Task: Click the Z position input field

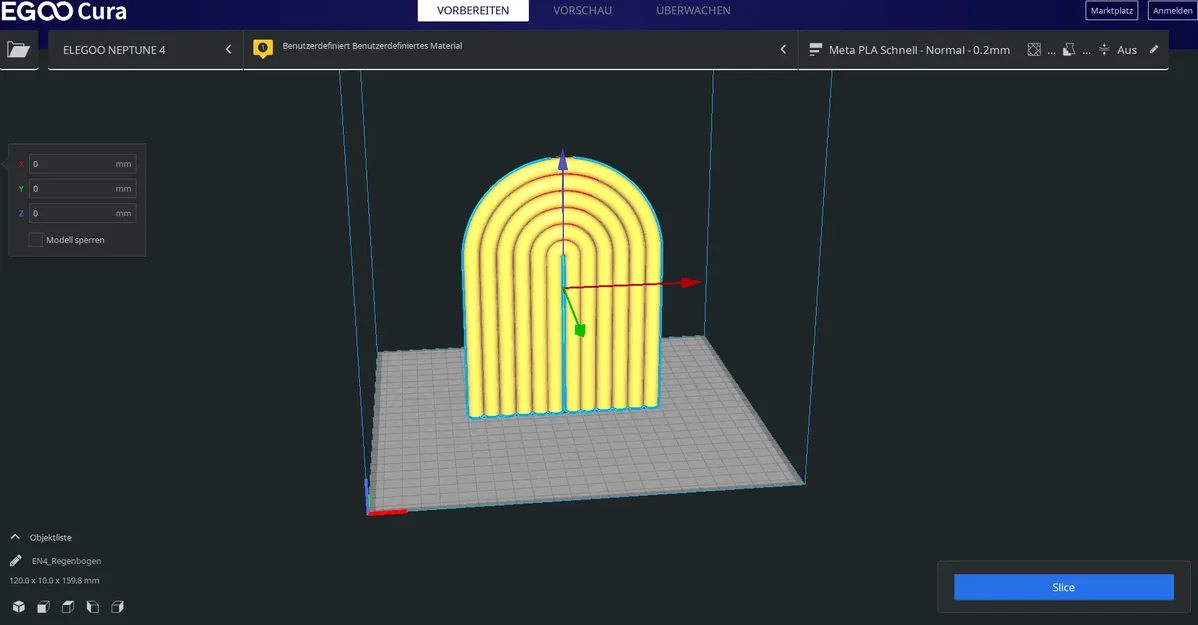Action: 83,213
